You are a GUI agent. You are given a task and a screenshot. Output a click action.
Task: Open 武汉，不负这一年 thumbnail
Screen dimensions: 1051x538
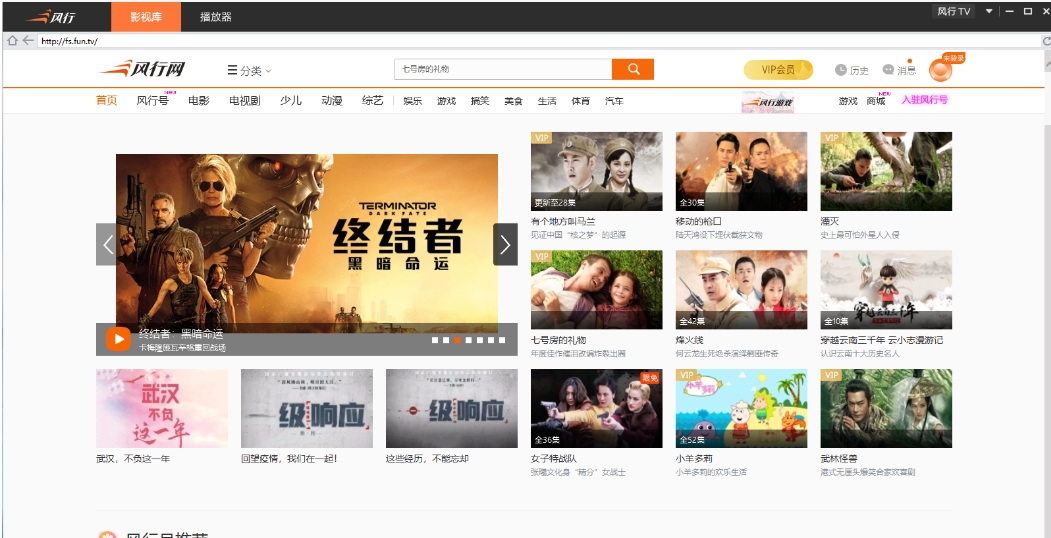point(162,409)
